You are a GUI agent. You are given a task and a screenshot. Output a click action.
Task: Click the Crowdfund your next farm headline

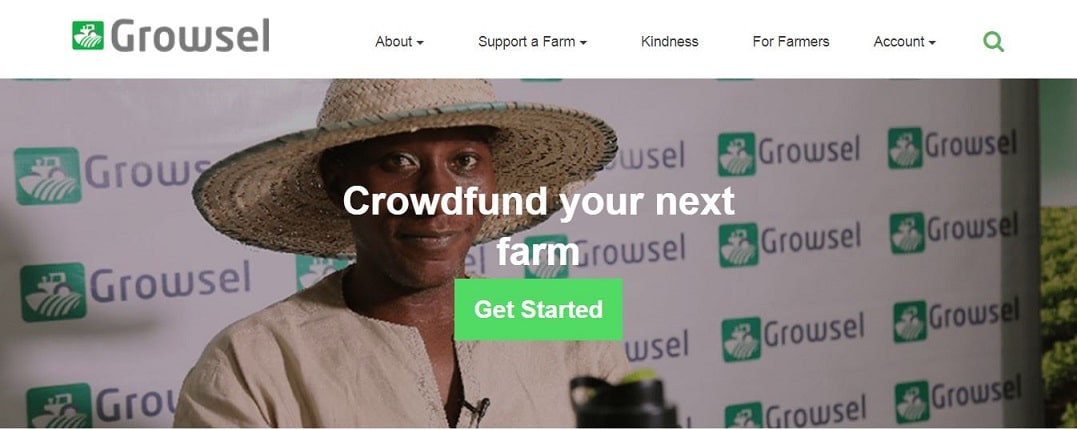pyautogui.click(x=538, y=226)
